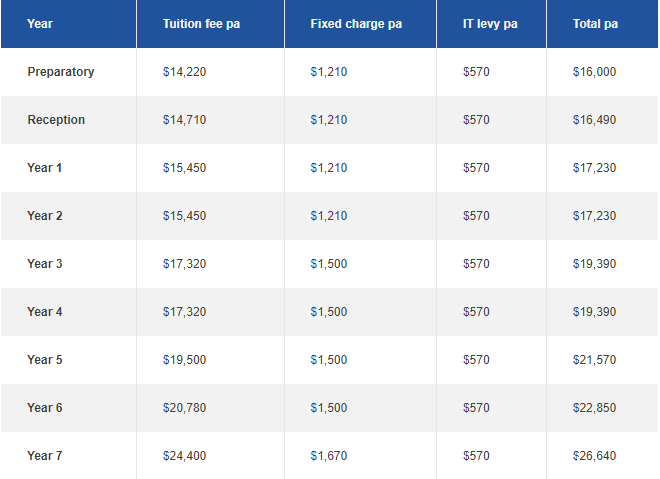Click the Year column header
The width and height of the screenshot is (660, 479).
[40, 24]
